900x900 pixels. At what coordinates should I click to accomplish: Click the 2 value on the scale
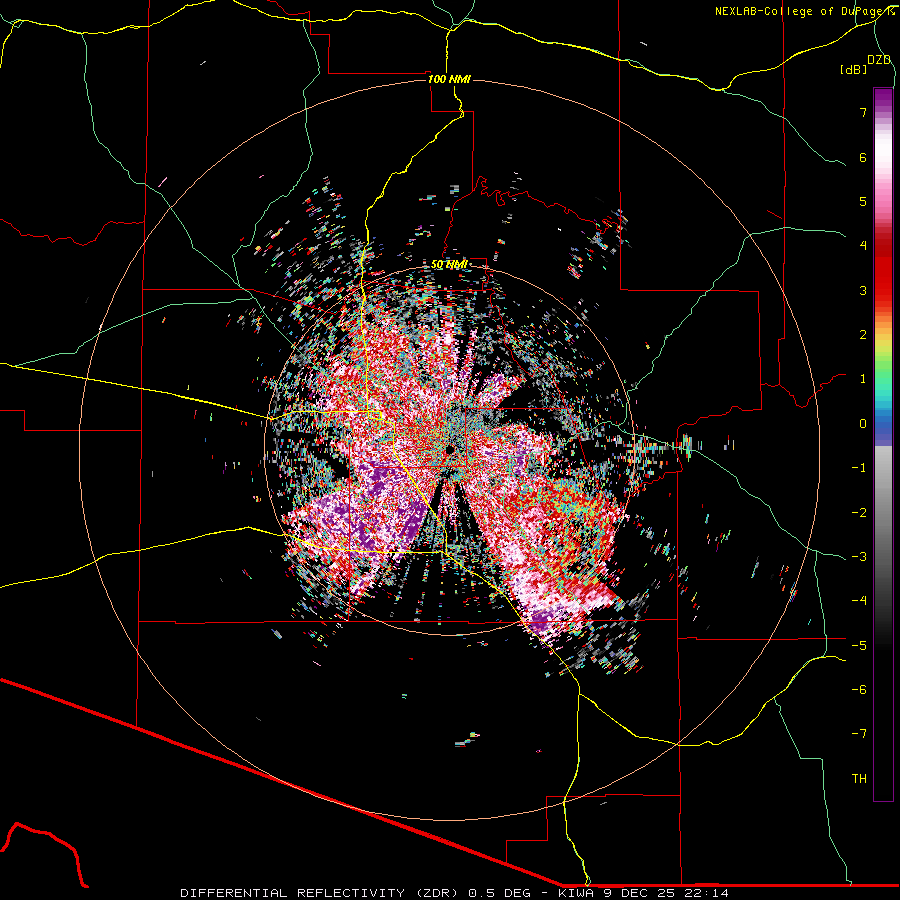point(863,335)
